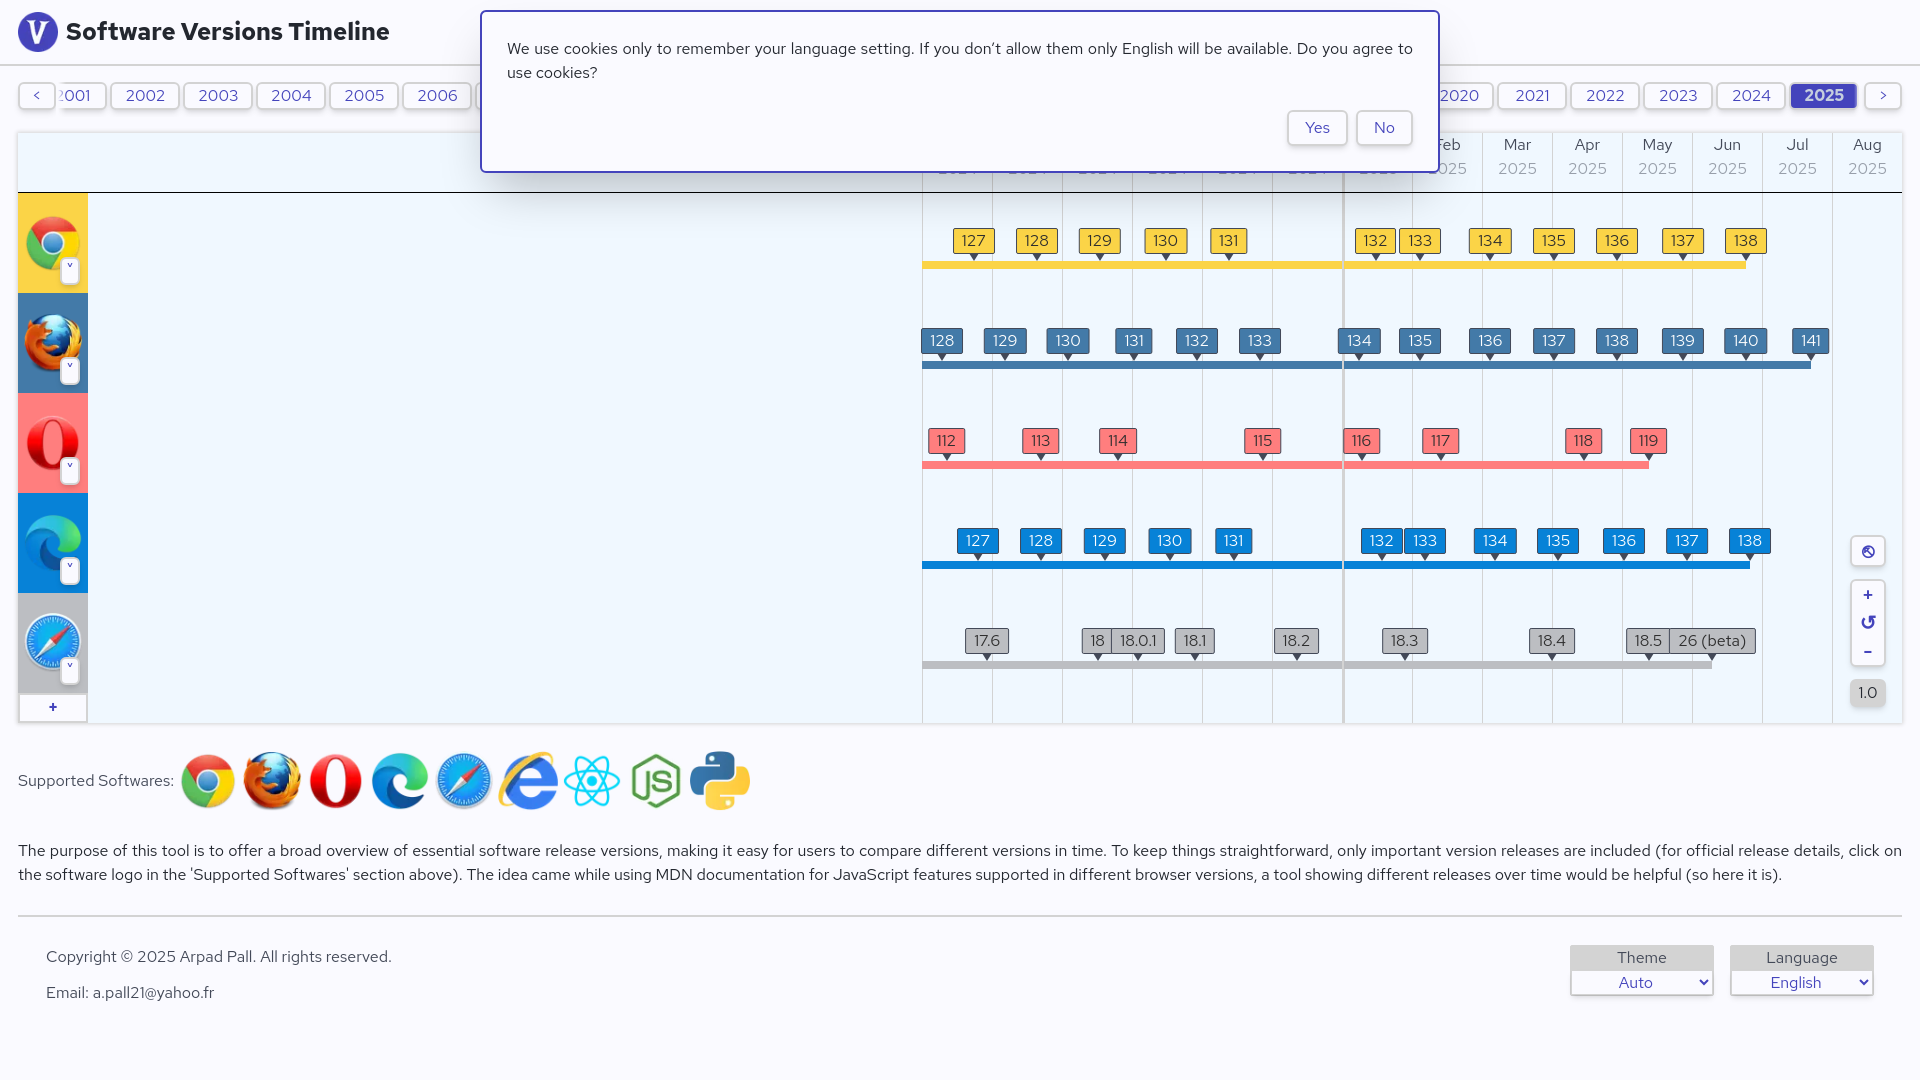This screenshot has width=1920, height=1080.
Task: Select the 2002 year tab
Action: (145, 96)
